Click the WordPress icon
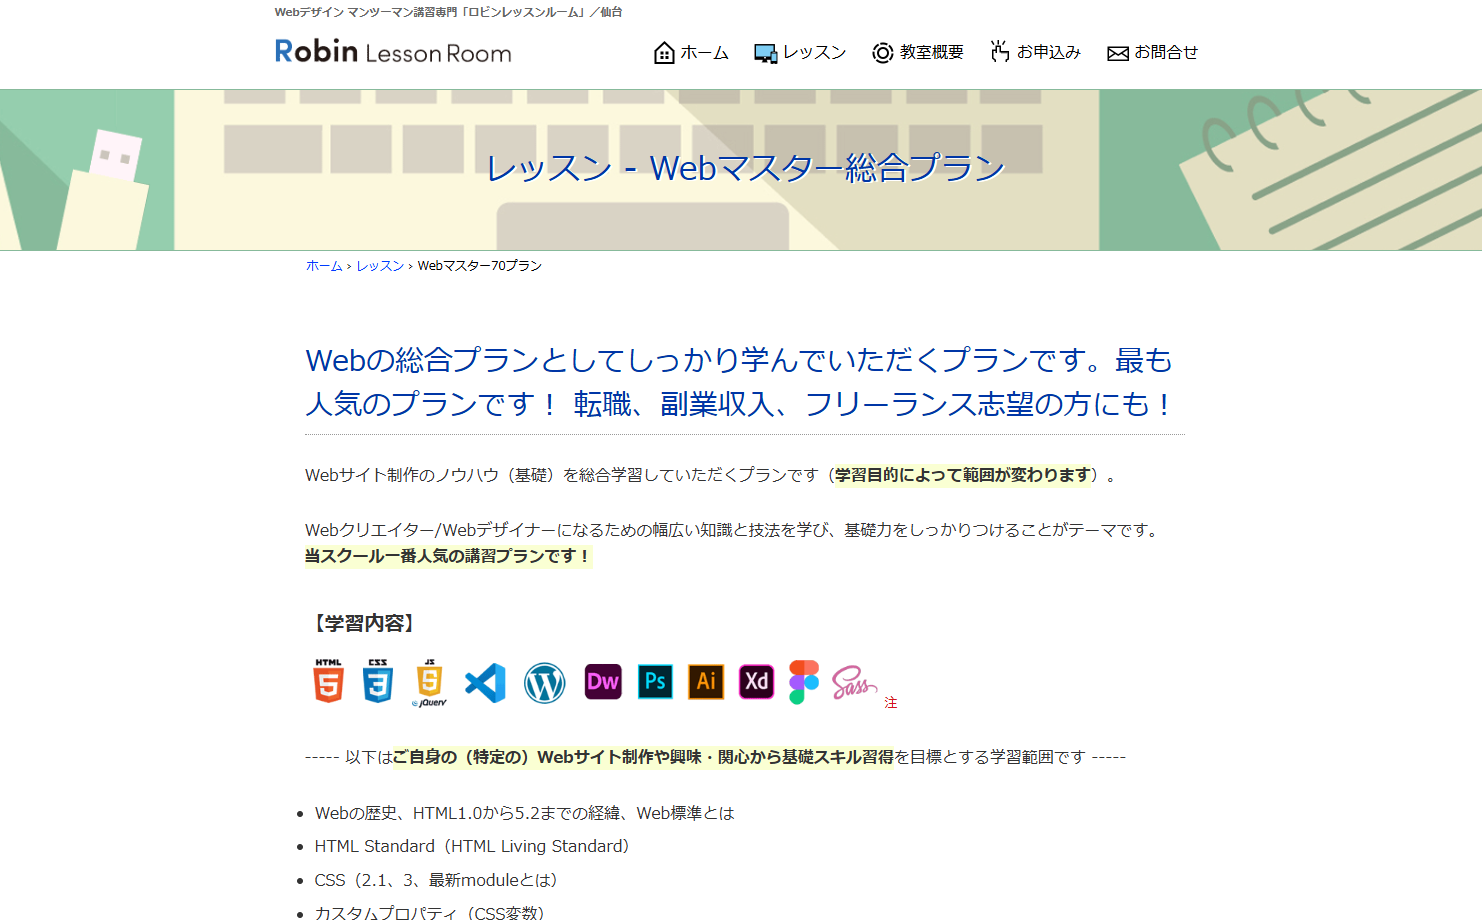The width and height of the screenshot is (1482, 920). [544, 682]
